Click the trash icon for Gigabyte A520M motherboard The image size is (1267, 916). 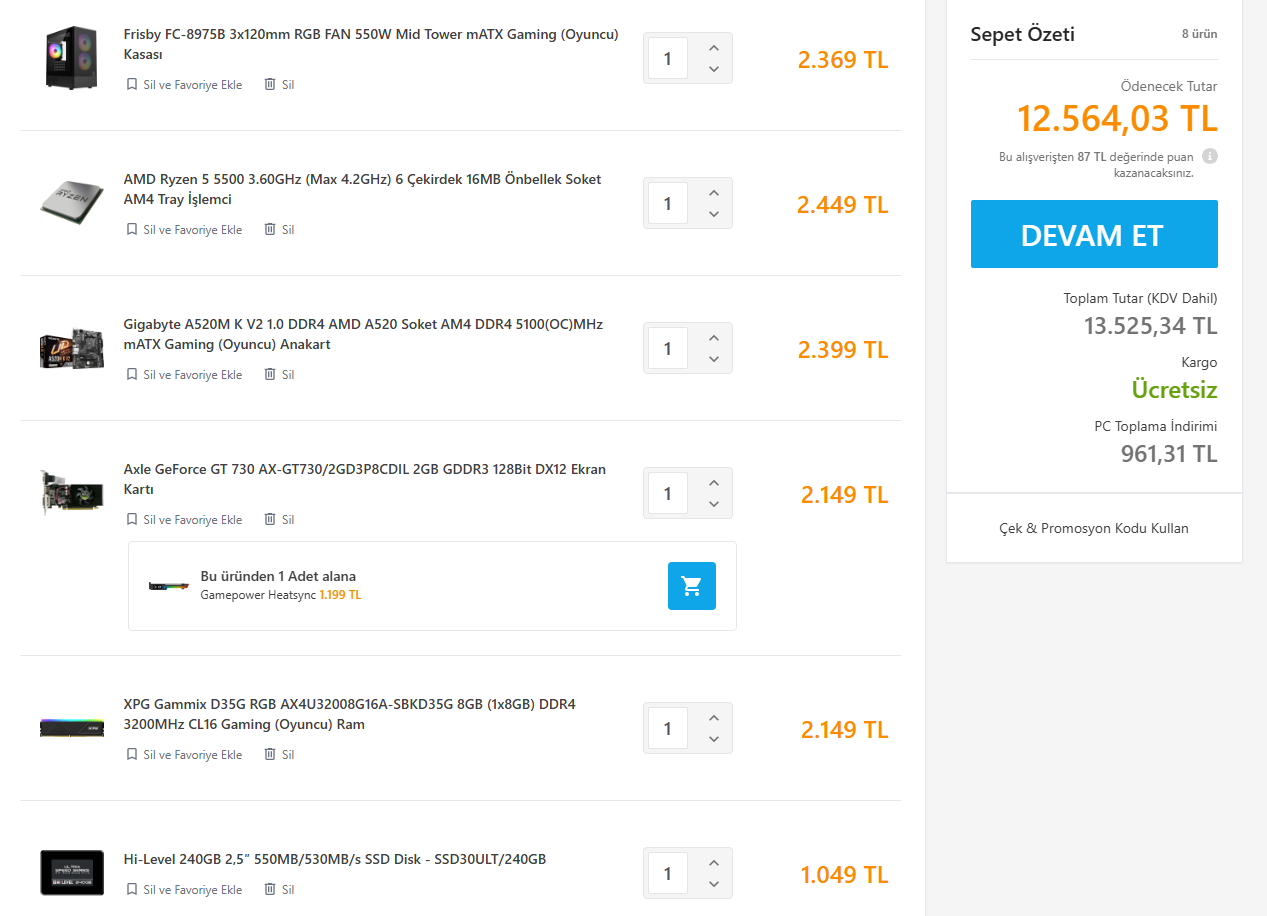click(x=269, y=375)
